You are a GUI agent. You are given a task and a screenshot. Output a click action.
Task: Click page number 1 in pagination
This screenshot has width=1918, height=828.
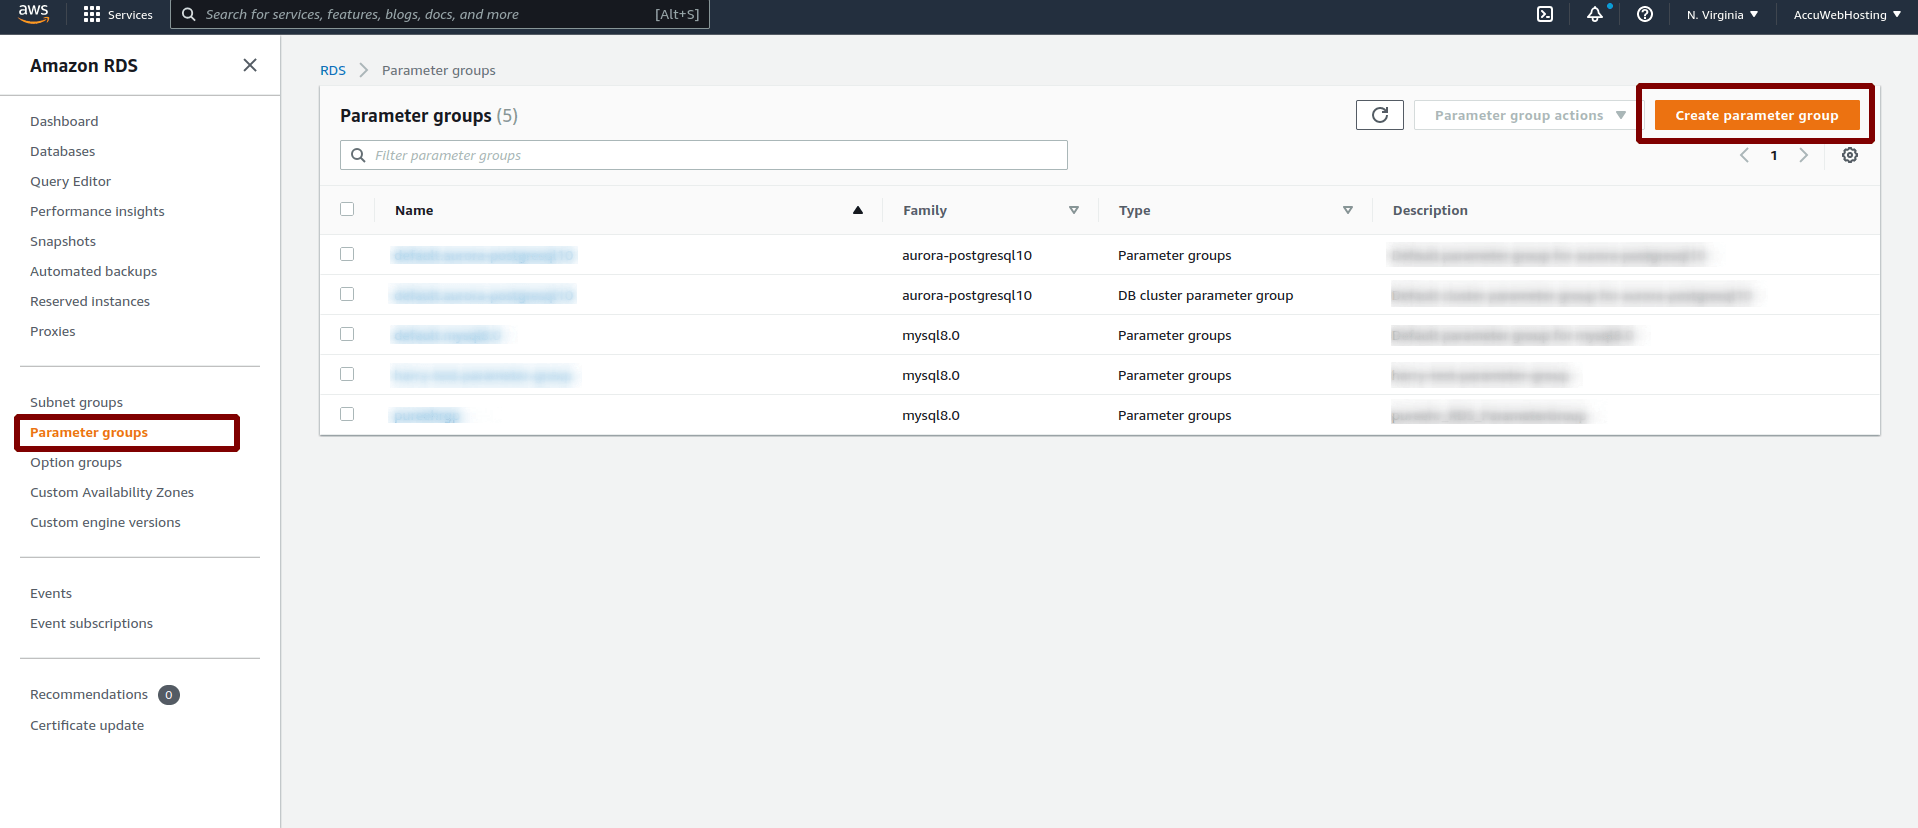(1774, 155)
